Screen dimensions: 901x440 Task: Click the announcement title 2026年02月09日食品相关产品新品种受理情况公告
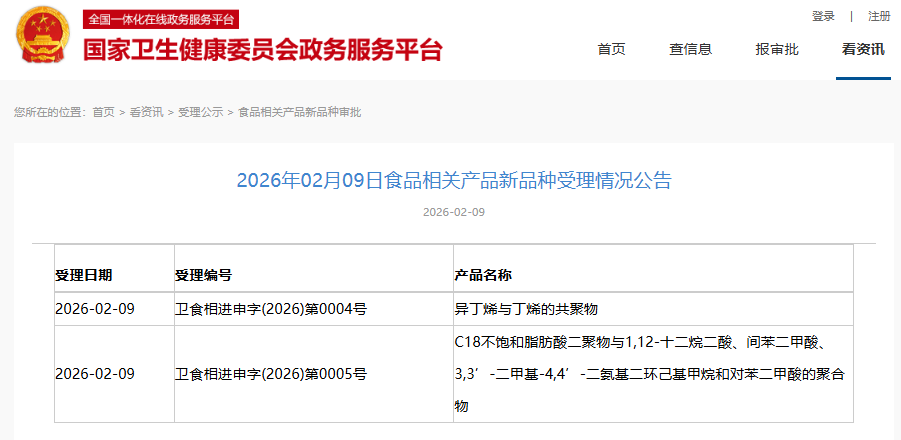454,180
